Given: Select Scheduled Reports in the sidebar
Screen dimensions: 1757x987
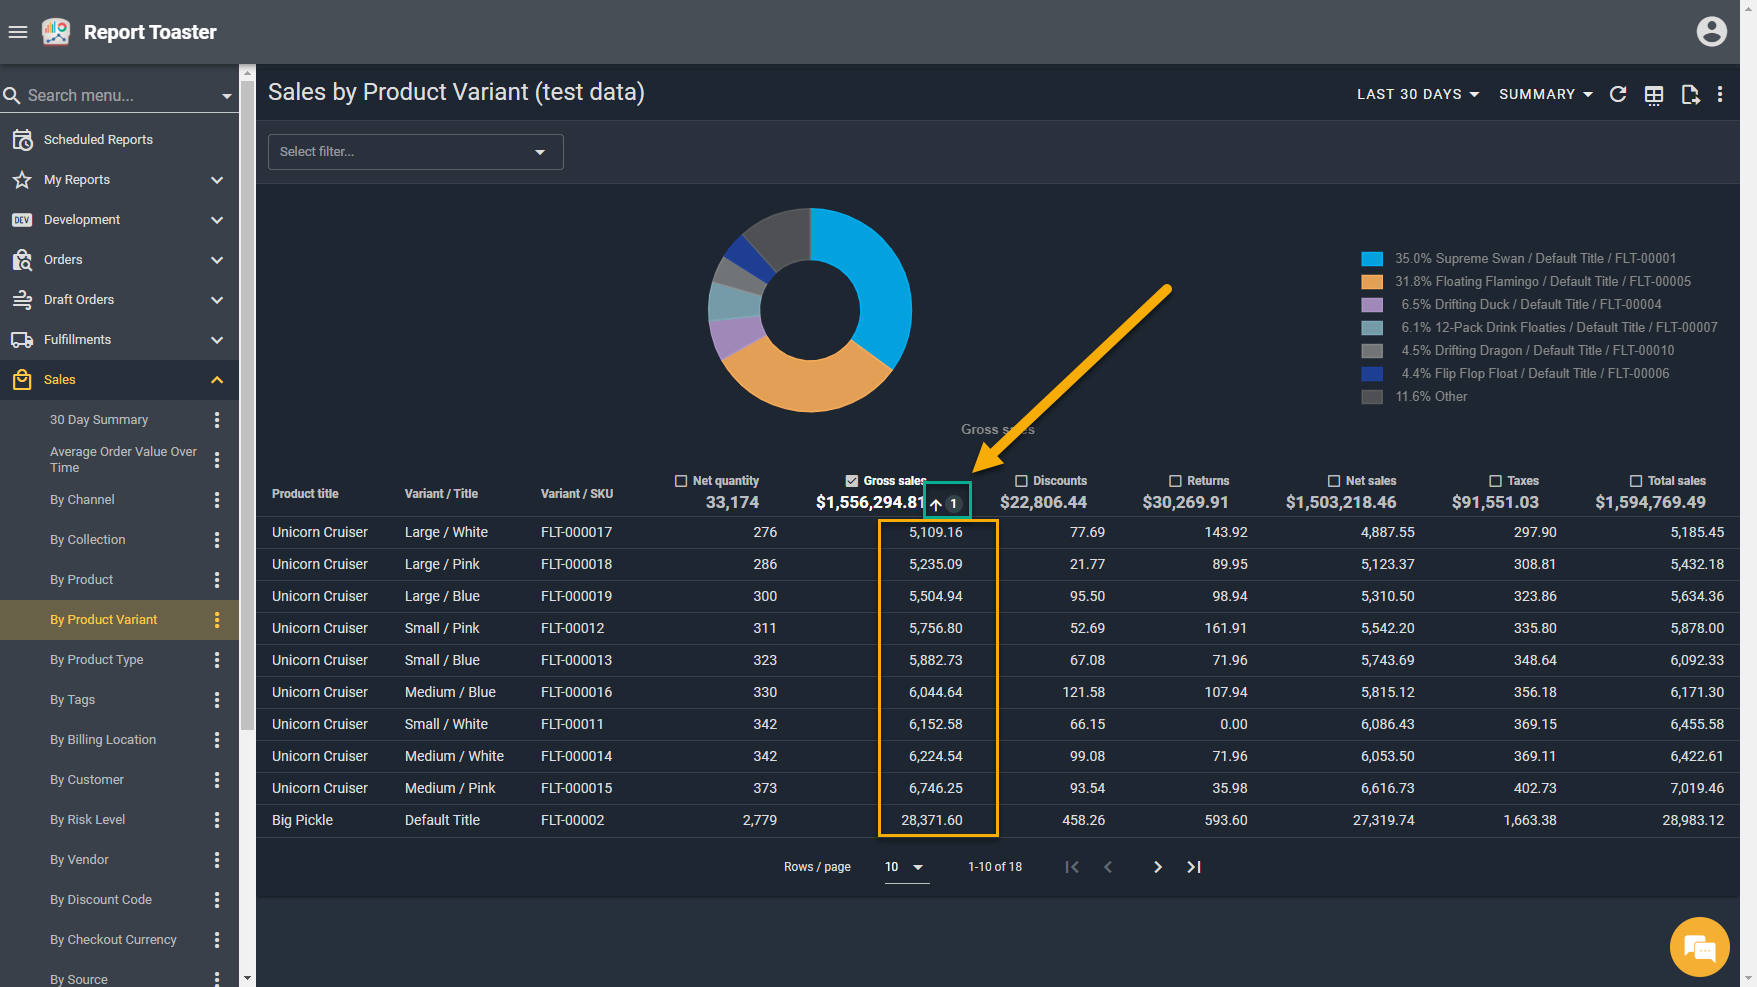Looking at the screenshot, I should (98, 140).
